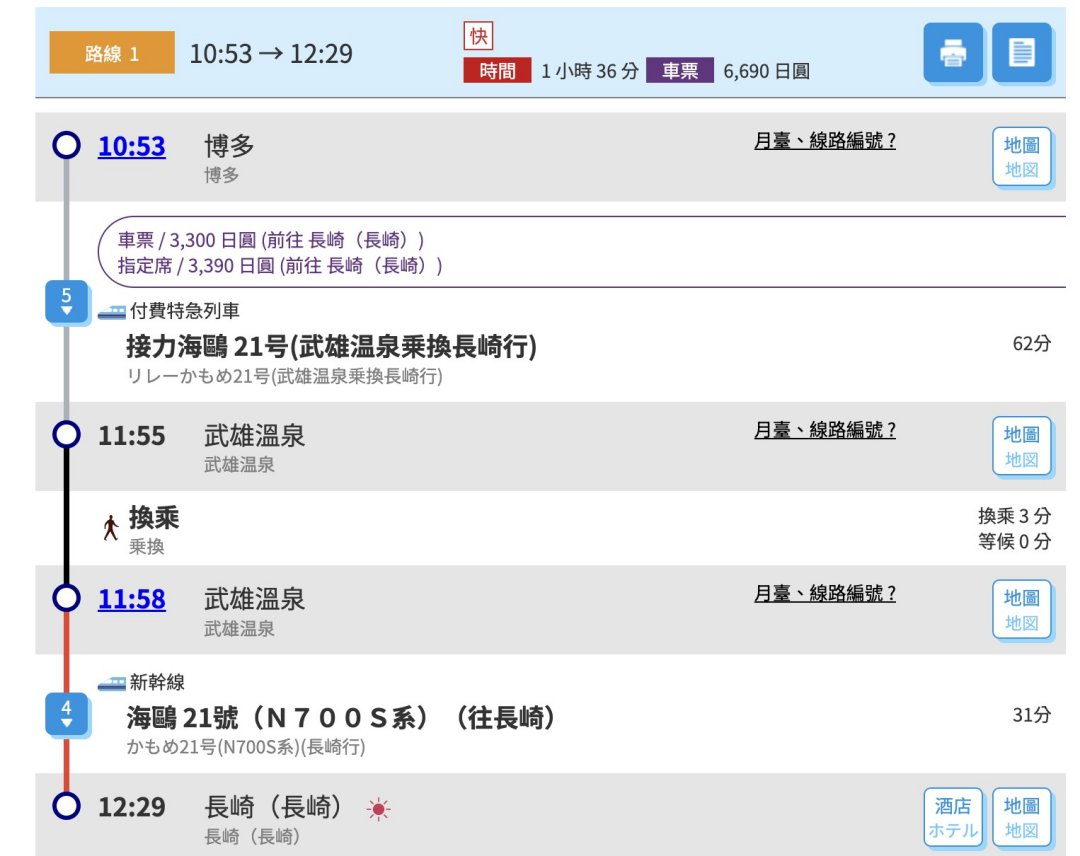Screen dimensions: 1080x856
Task: Click the 車票 3,300 日圓 fare line
Action: point(271,240)
